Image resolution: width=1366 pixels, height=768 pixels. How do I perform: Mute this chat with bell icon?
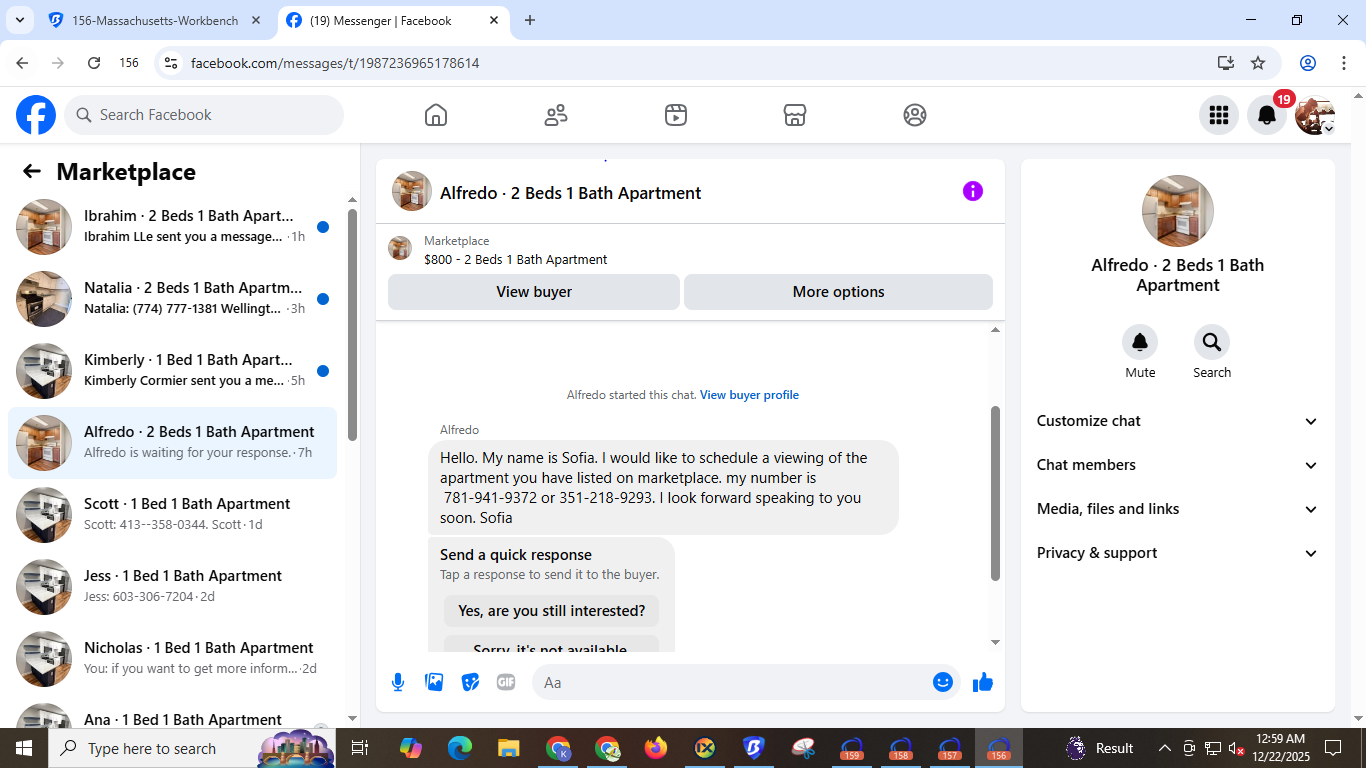coord(1140,342)
